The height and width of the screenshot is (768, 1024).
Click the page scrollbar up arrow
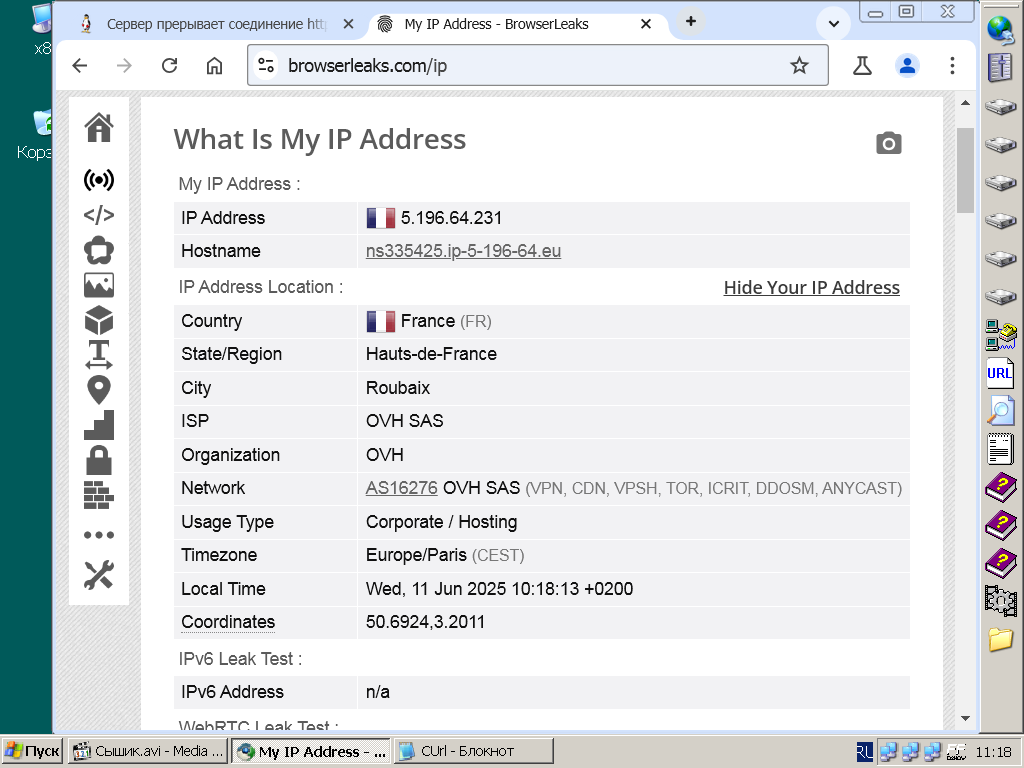tap(965, 103)
